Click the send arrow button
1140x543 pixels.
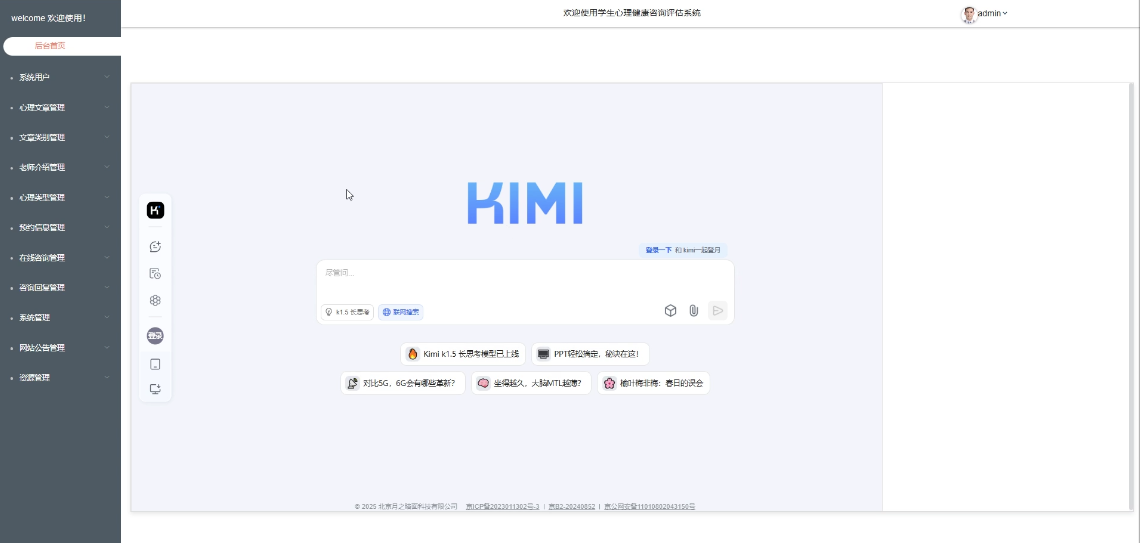(718, 310)
